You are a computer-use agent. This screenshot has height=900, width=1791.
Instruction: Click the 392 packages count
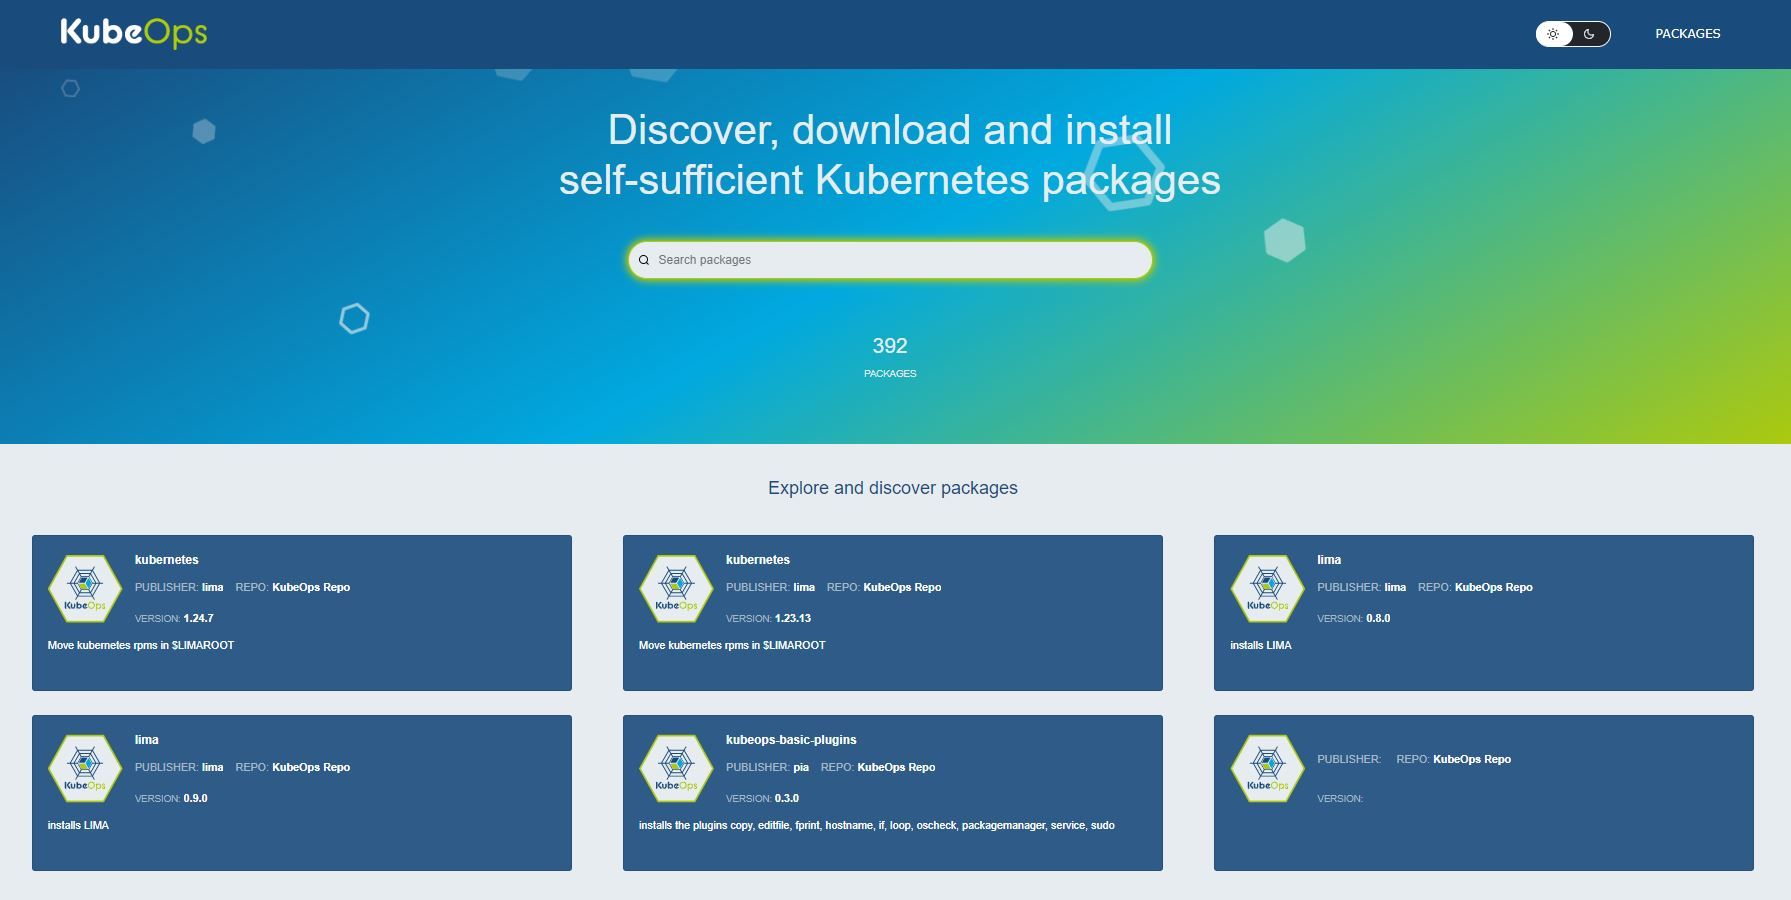click(x=890, y=346)
